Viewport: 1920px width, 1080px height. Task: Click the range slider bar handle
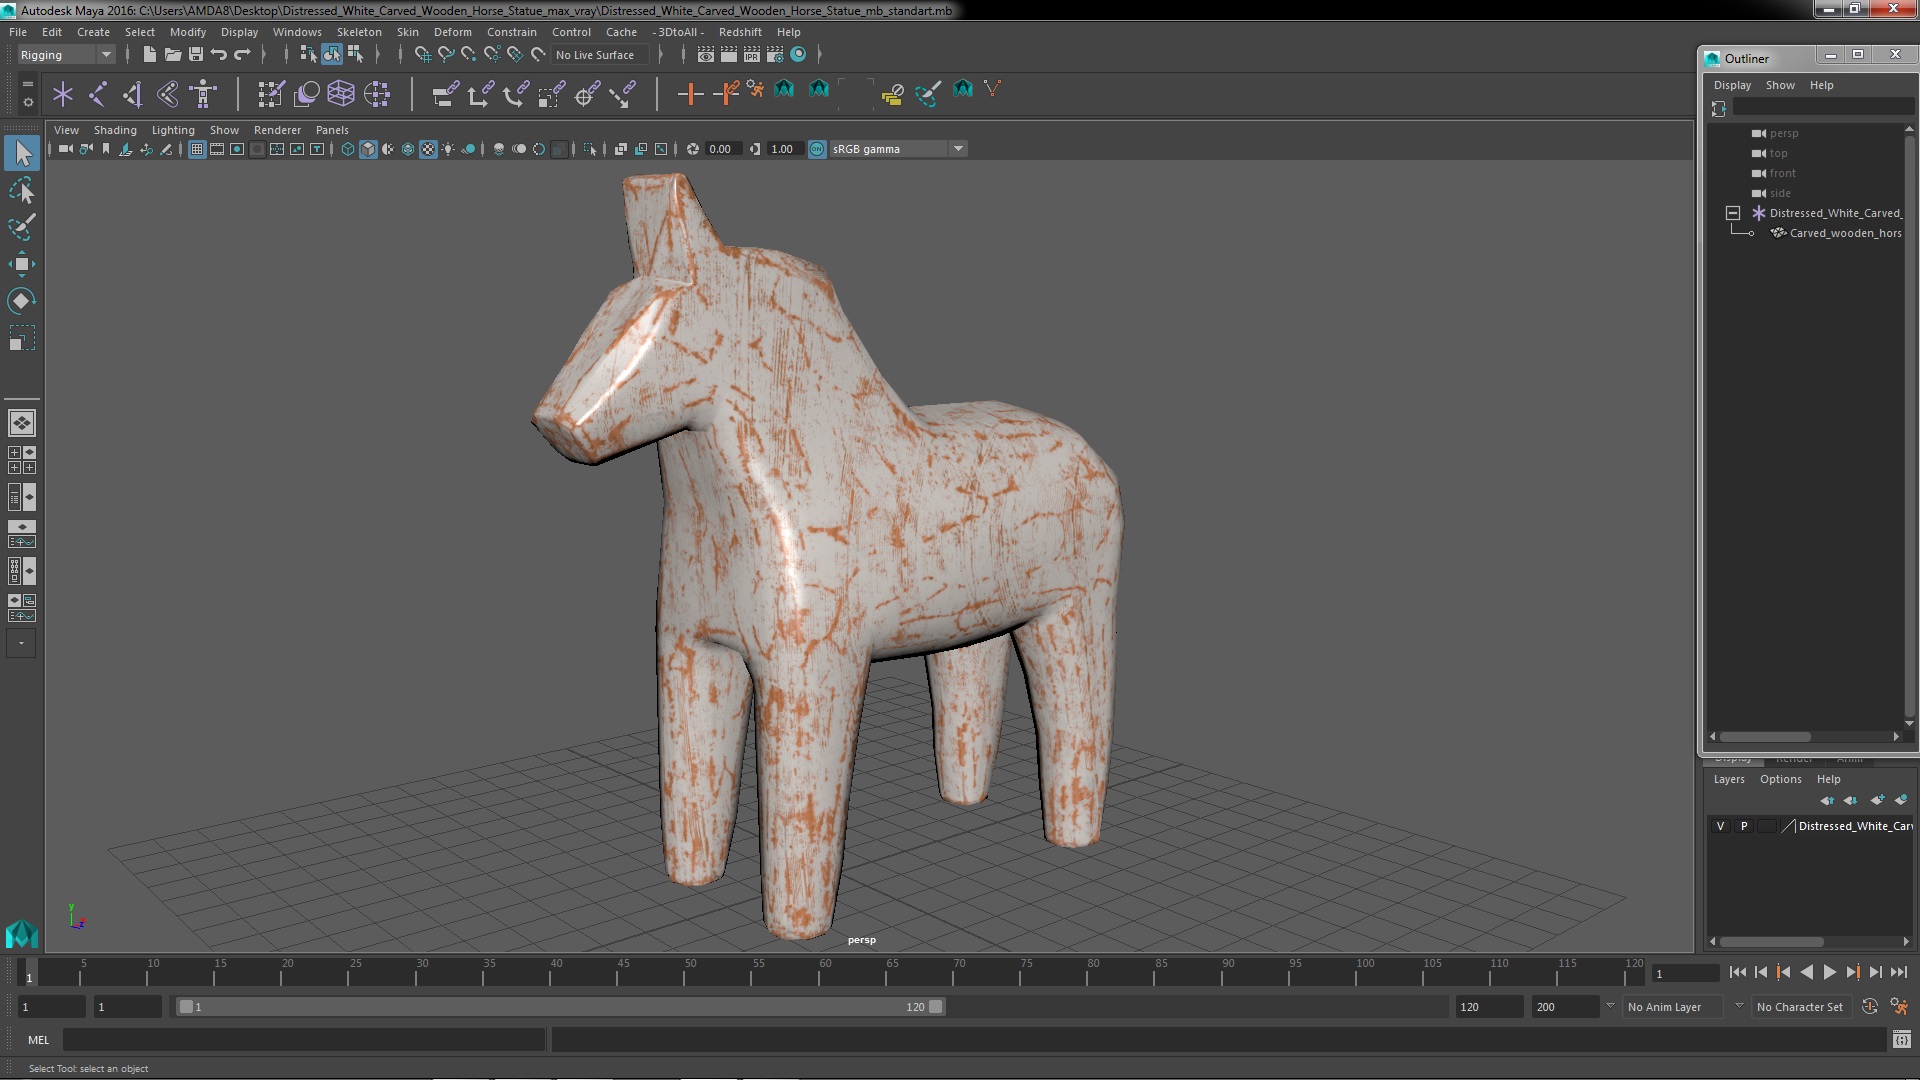coord(560,1007)
